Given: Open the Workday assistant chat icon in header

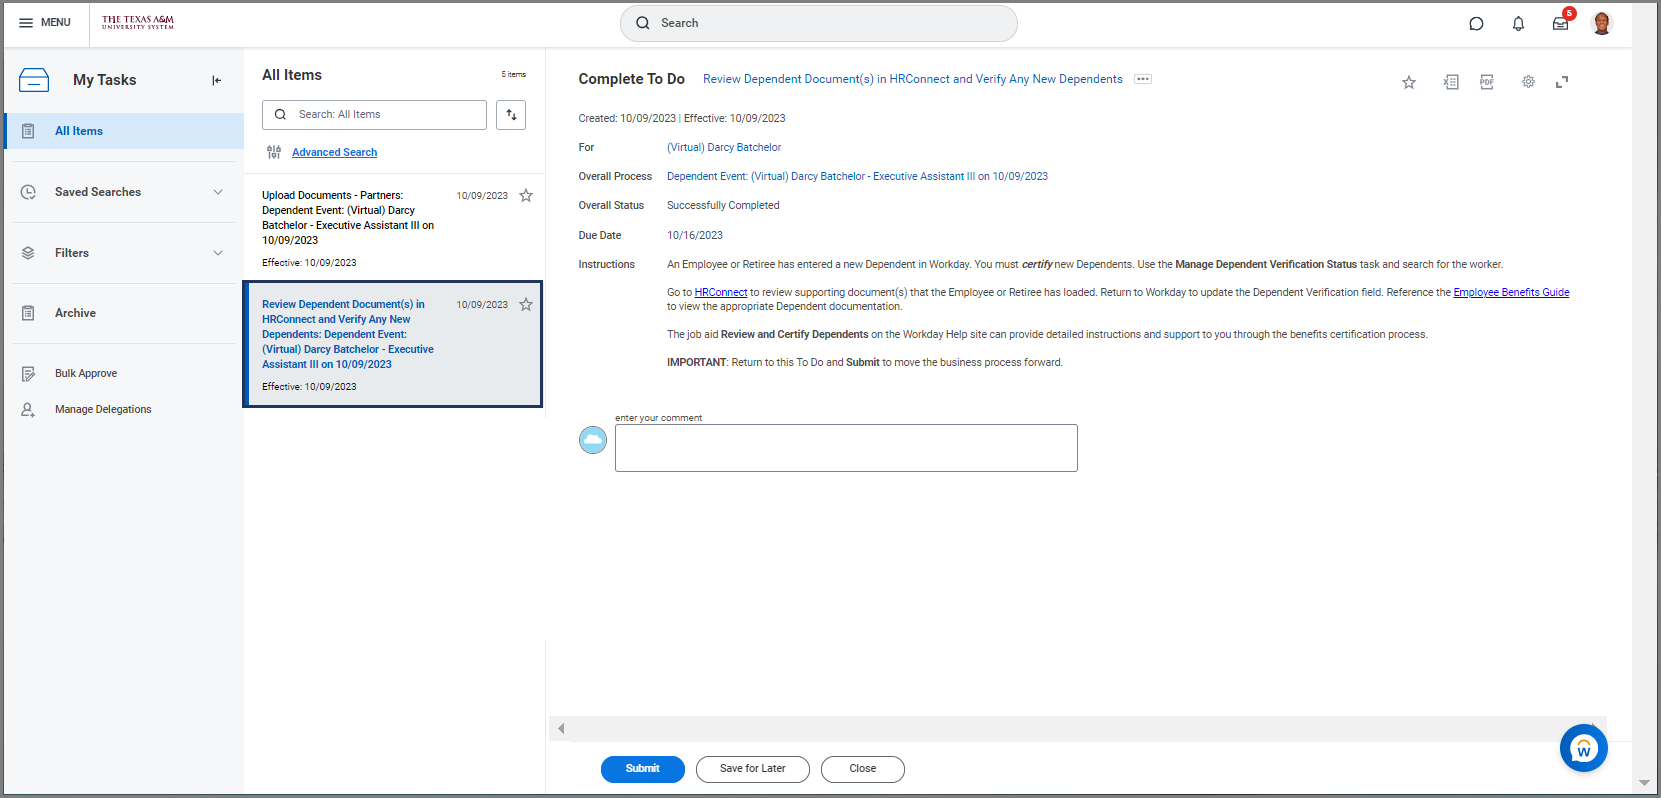Looking at the screenshot, I should (1476, 24).
